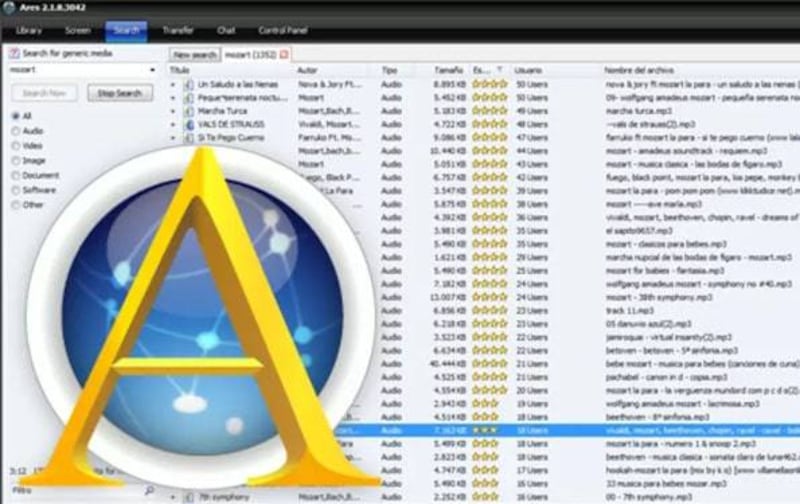
Task: Expand the 'Pequeña serenata noctu...' result row
Action: click(173, 98)
